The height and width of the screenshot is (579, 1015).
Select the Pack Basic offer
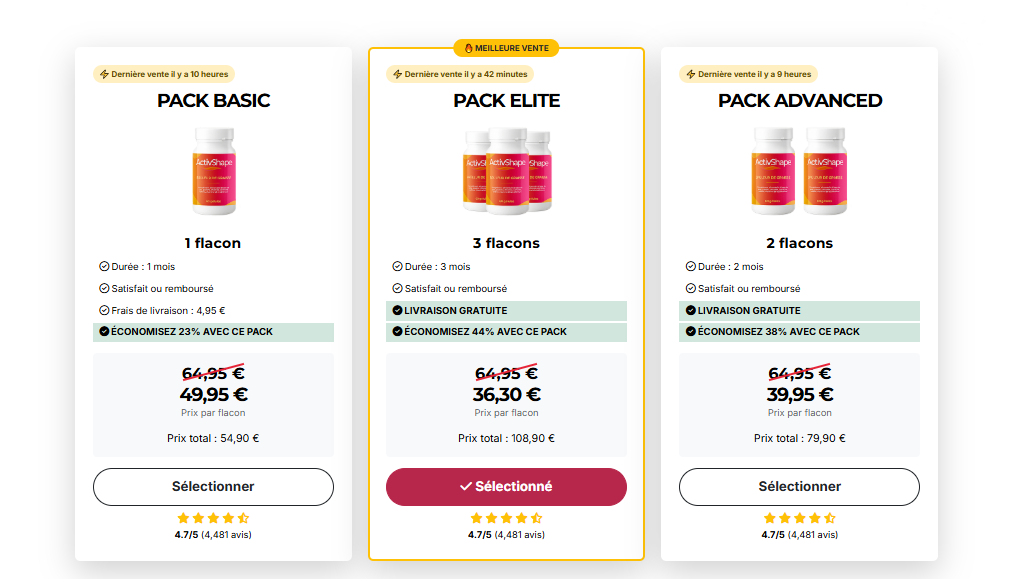click(x=213, y=487)
